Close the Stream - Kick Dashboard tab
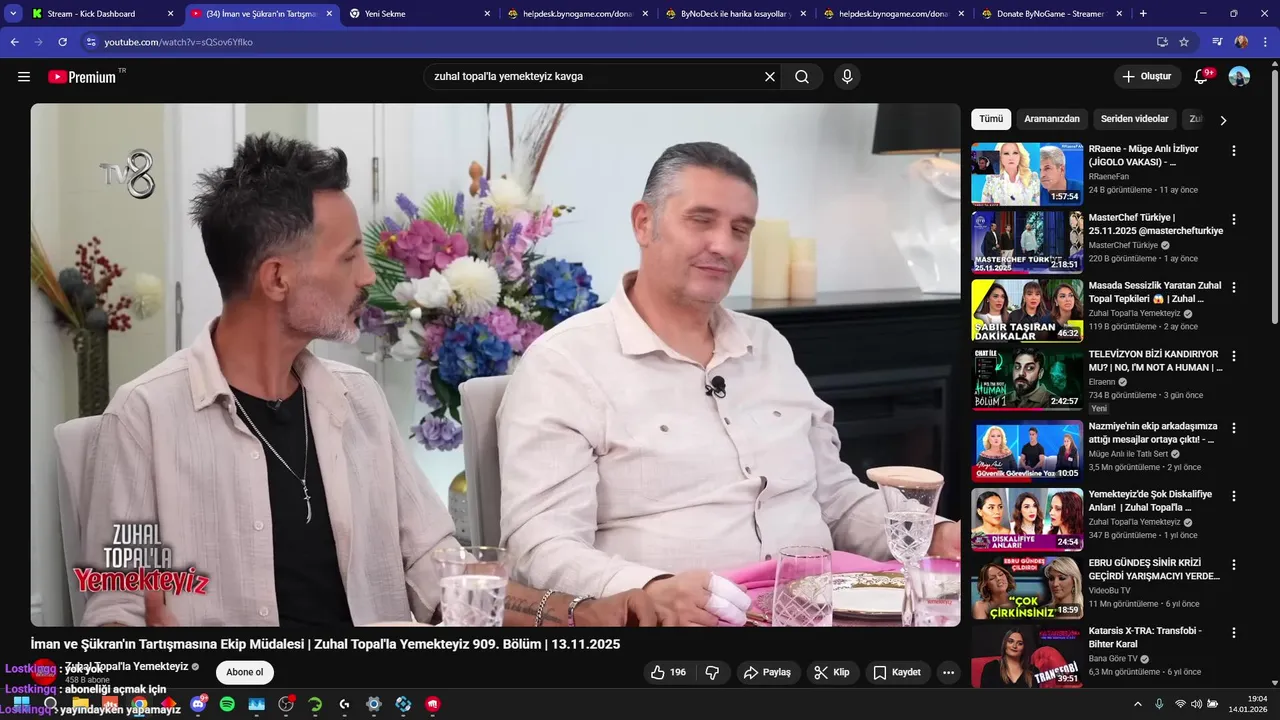Image resolution: width=1280 pixels, height=720 pixels. click(170, 14)
